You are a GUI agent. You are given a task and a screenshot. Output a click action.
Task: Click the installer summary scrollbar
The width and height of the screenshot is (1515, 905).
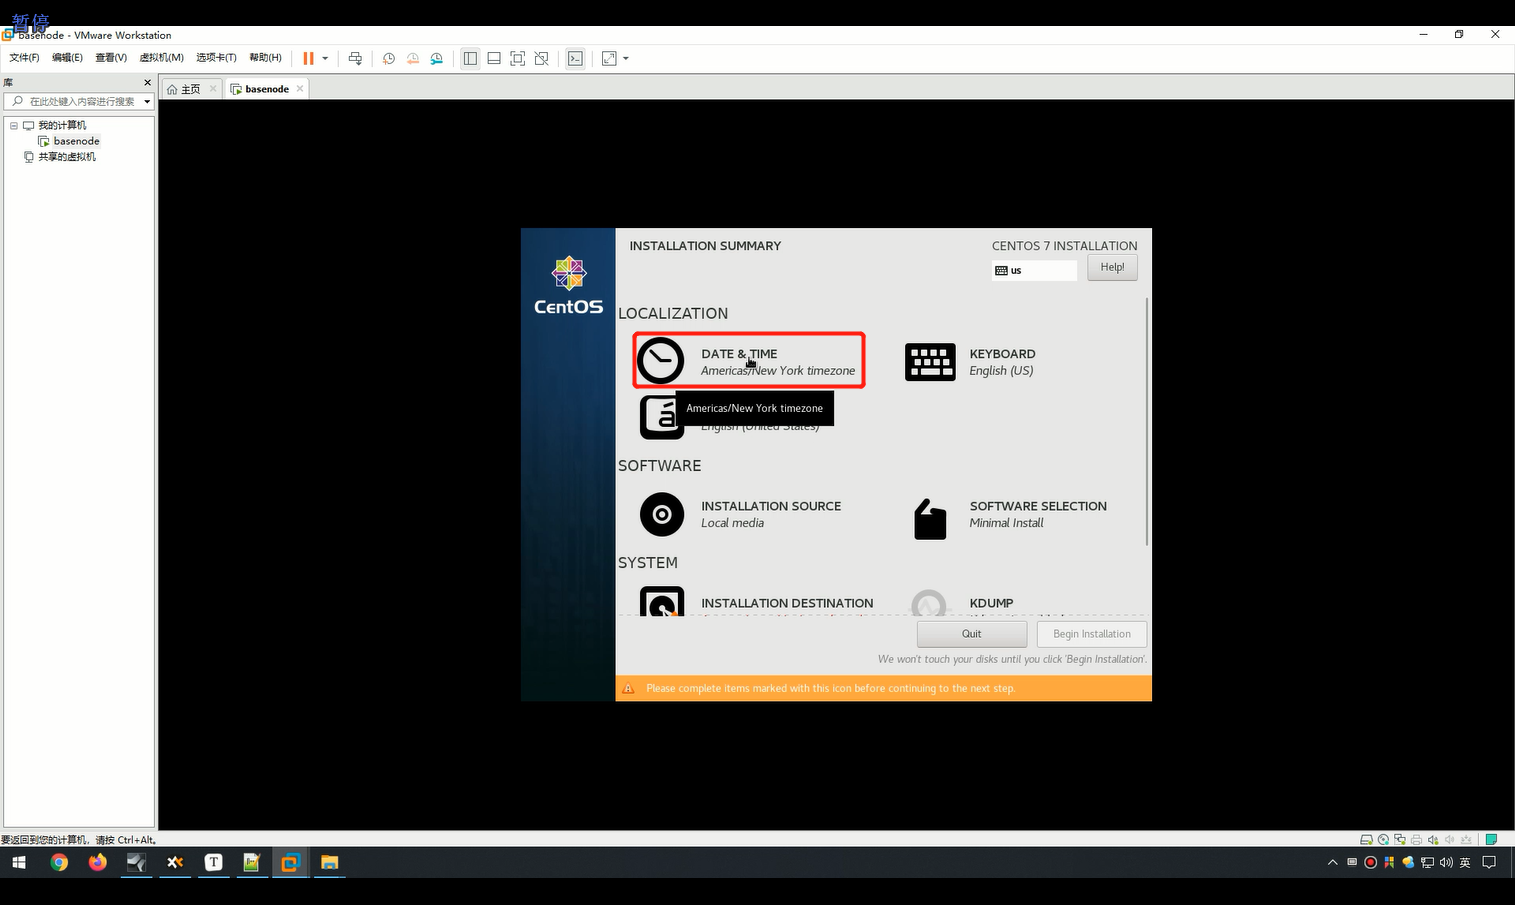coord(1147,422)
